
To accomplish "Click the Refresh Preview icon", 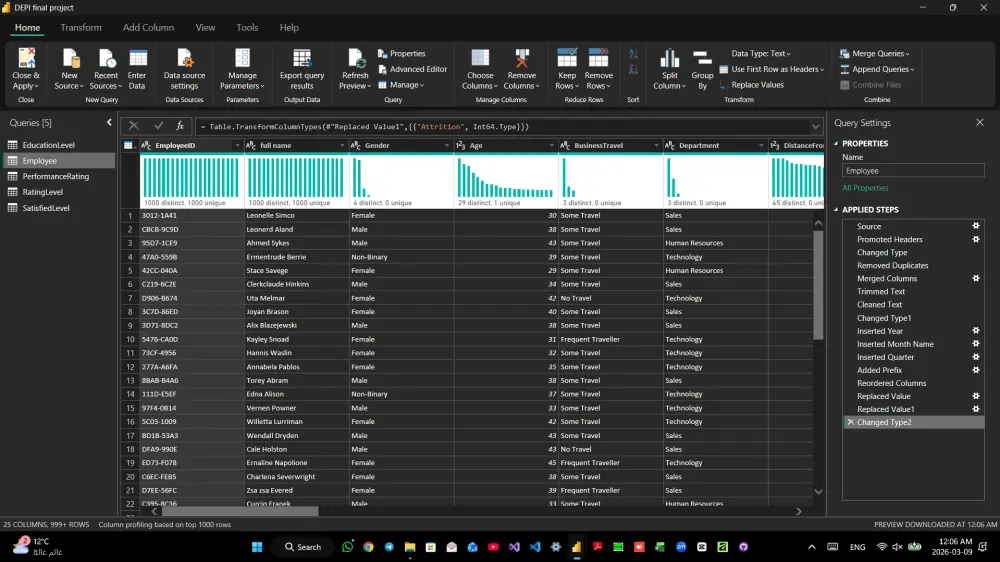I will pyautogui.click(x=355, y=58).
